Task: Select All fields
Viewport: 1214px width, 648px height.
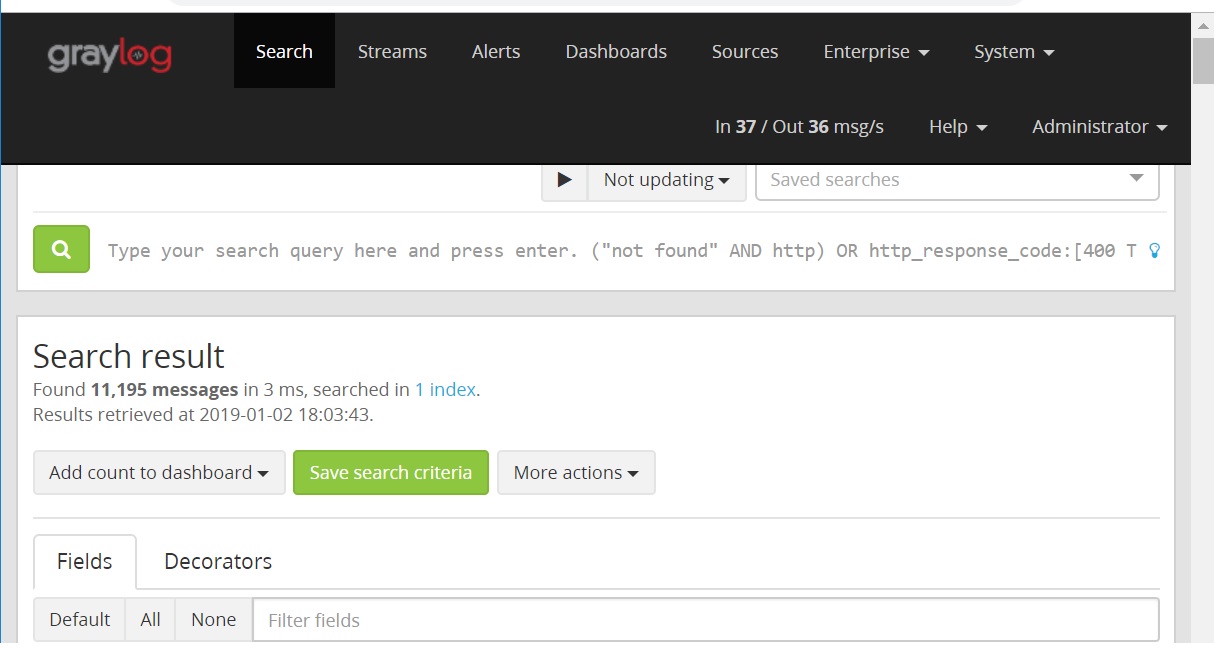Action: pos(150,620)
